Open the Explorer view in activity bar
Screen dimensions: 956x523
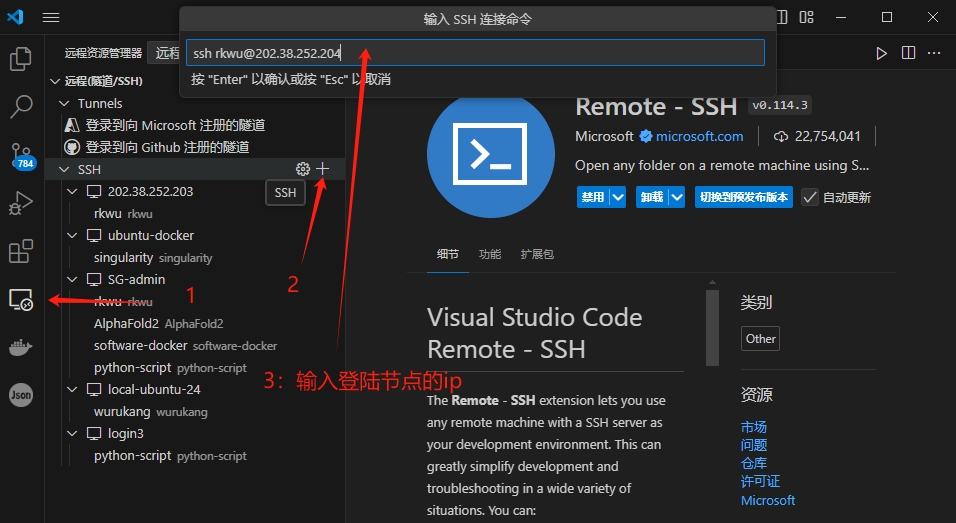point(21,59)
